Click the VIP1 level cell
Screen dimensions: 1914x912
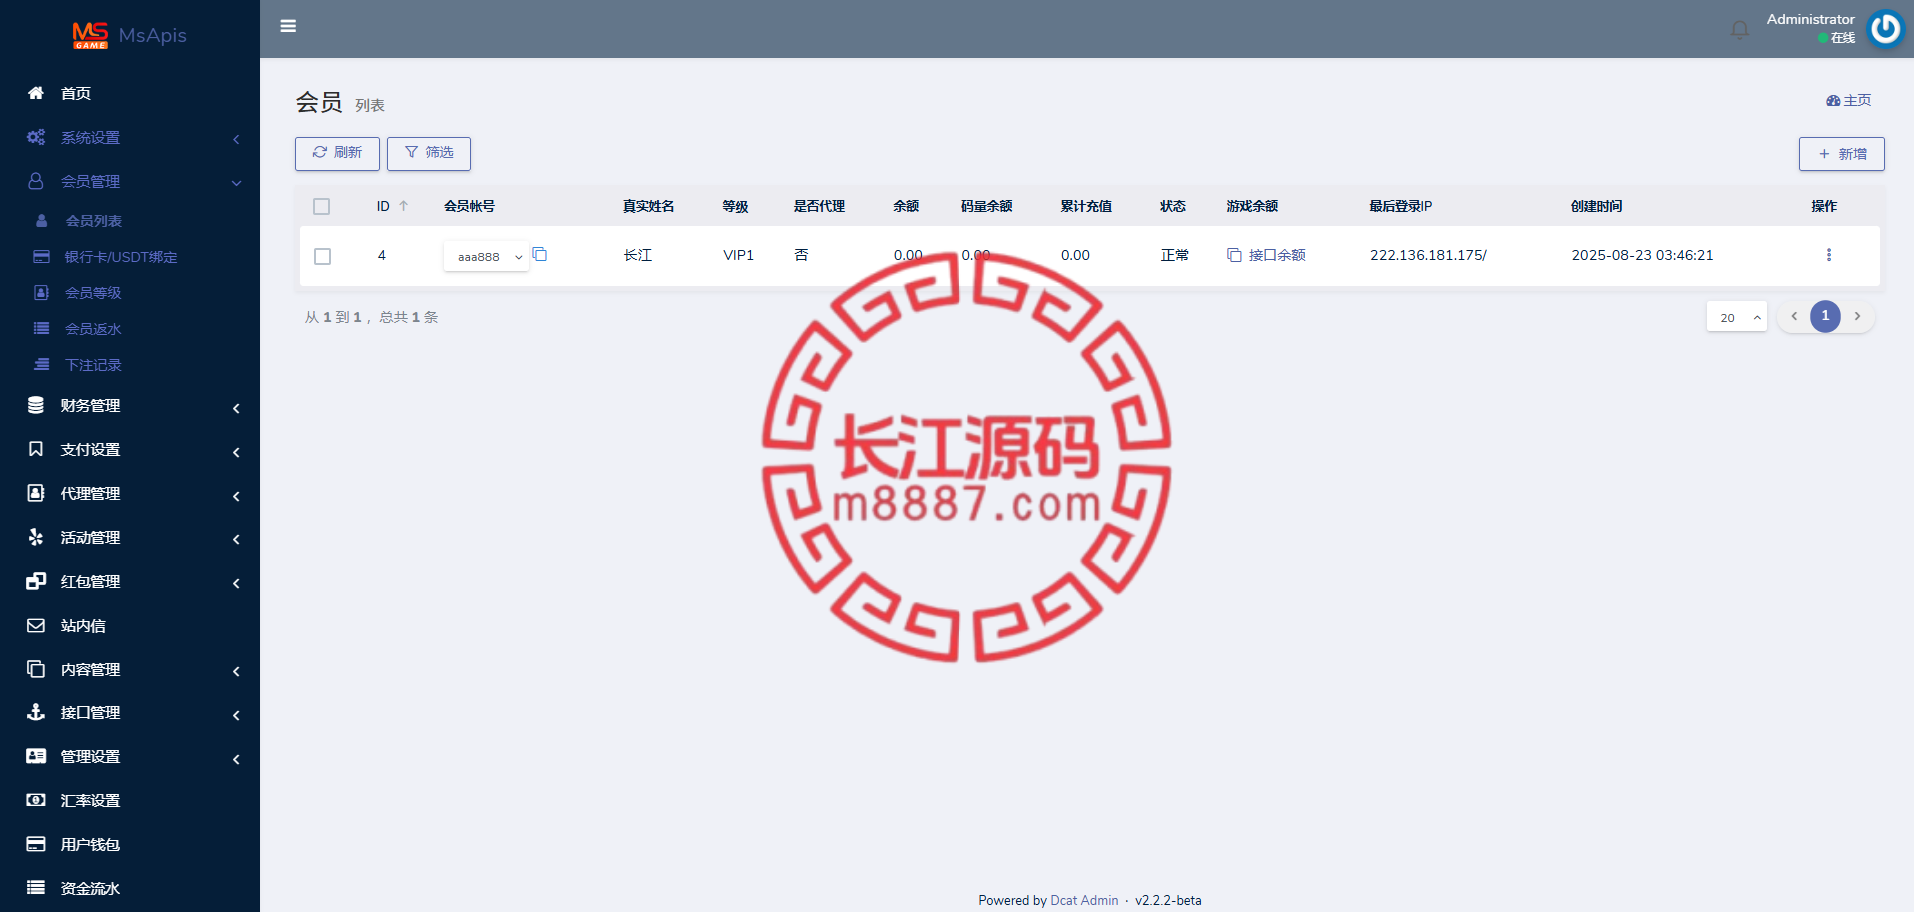[738, 255]
